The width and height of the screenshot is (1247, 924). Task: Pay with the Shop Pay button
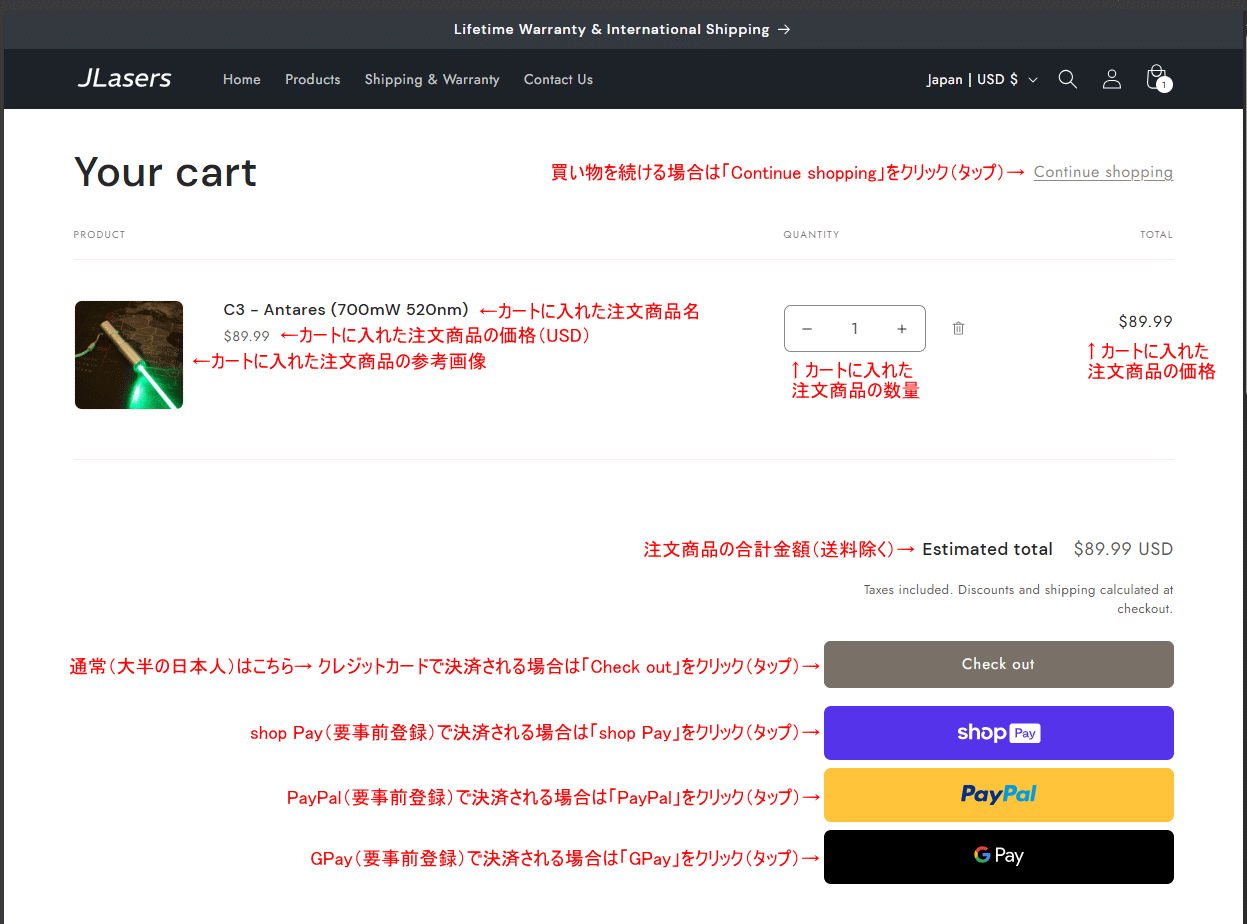[998, 733]
